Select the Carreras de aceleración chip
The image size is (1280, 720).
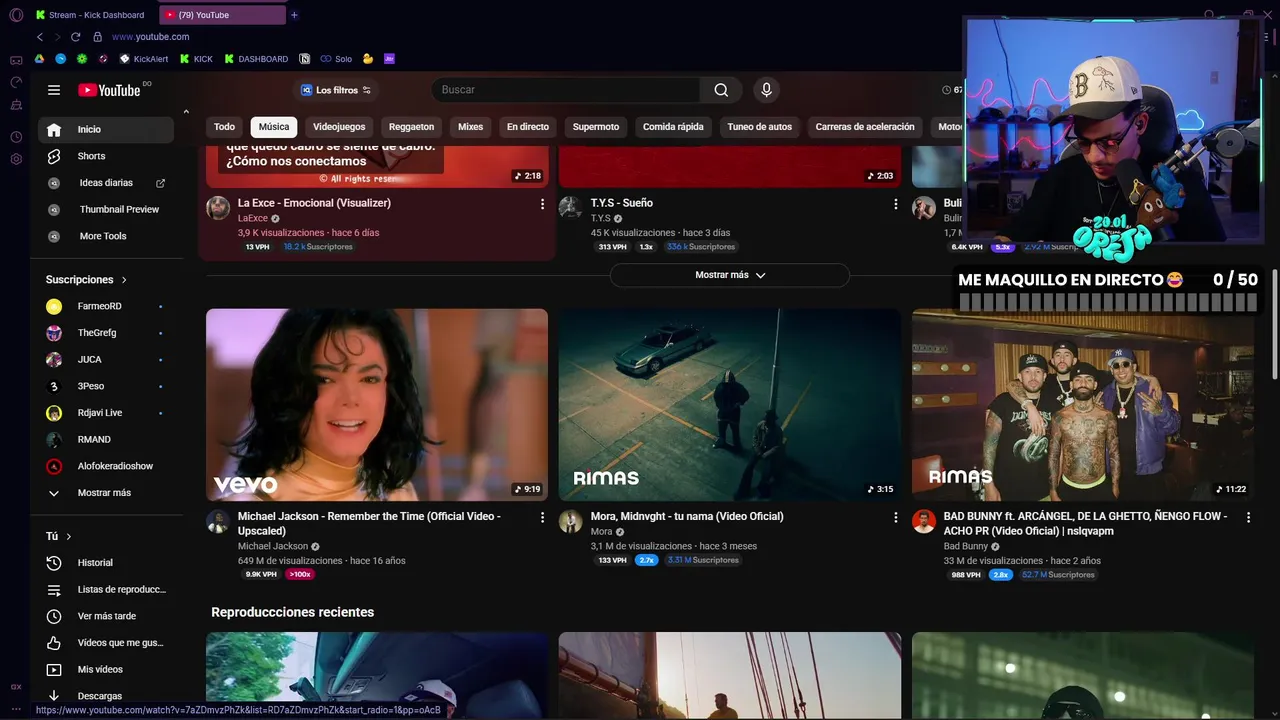pyautogui.click(x=865, y=127)
